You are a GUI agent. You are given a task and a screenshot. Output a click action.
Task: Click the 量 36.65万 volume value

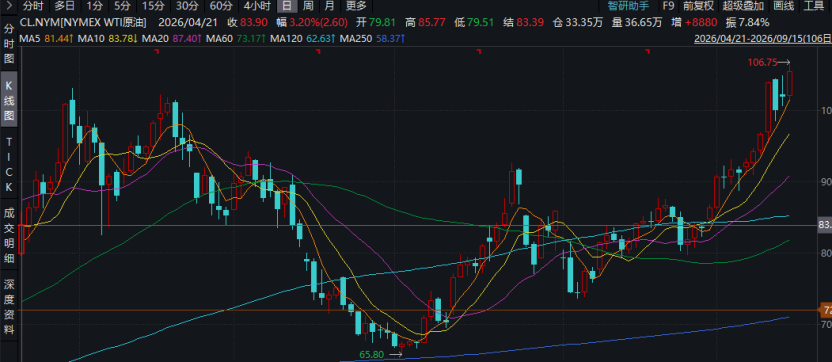(x=637, y=22)
